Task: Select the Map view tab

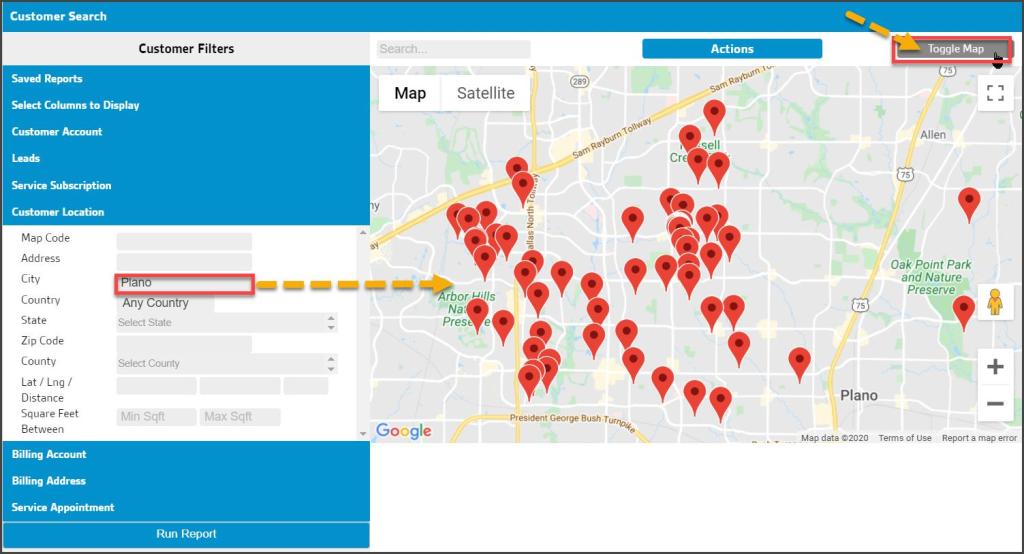Action: 410,93
